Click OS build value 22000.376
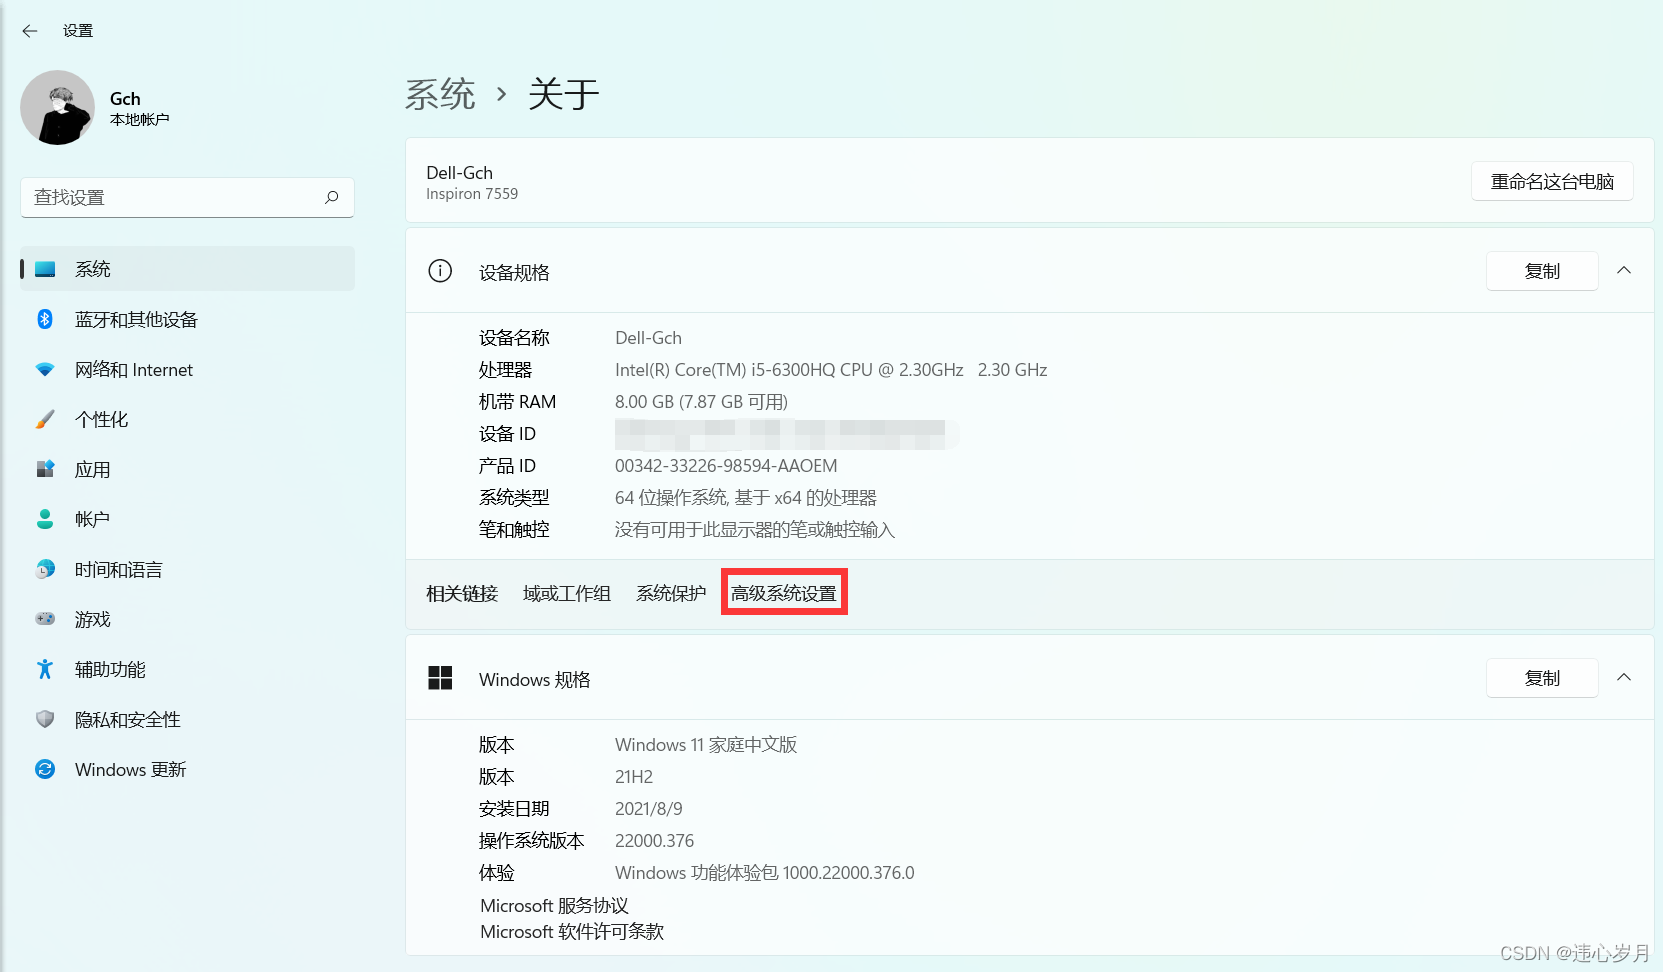Screen dimensions: 1663x972 click(x=654, y=841)
